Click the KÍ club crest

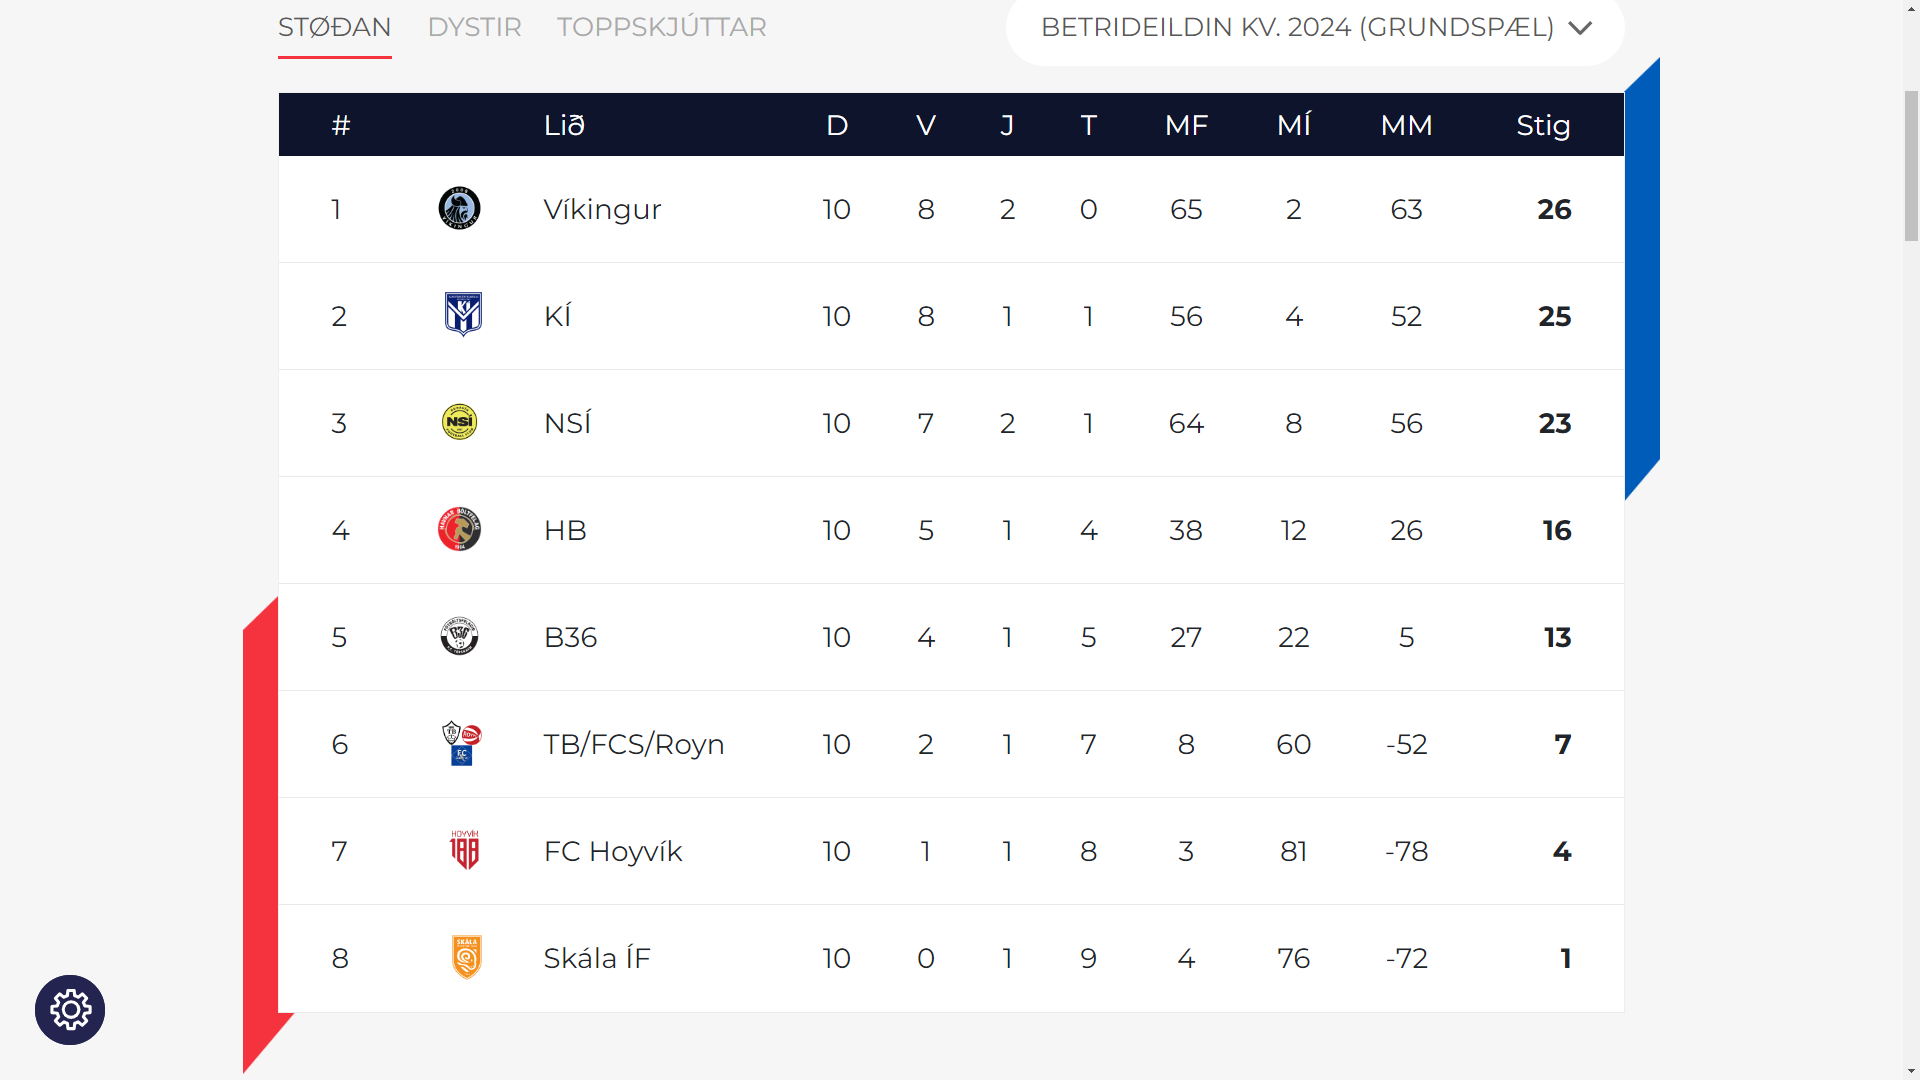pos(463,315)
